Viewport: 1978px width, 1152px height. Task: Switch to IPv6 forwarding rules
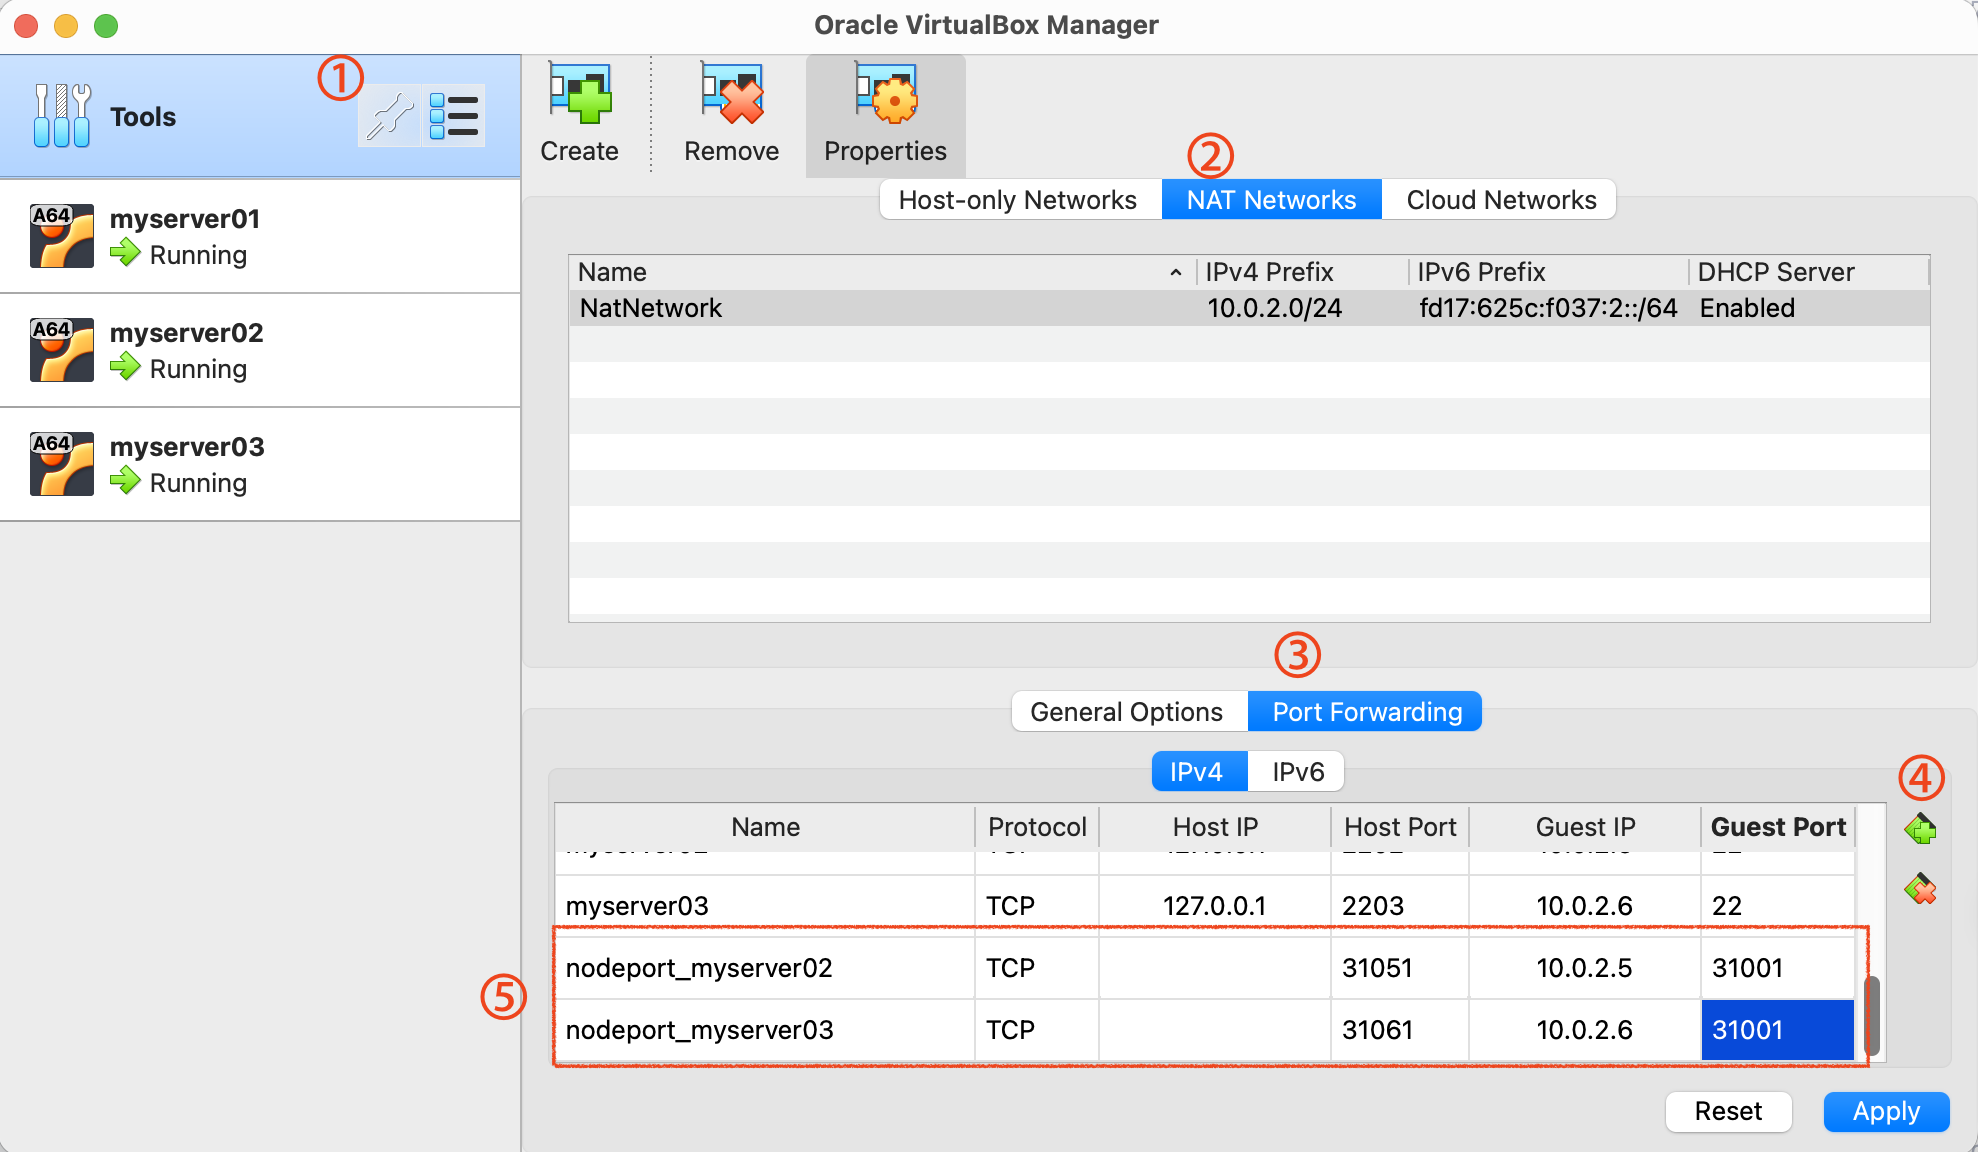coord(1297,772)
